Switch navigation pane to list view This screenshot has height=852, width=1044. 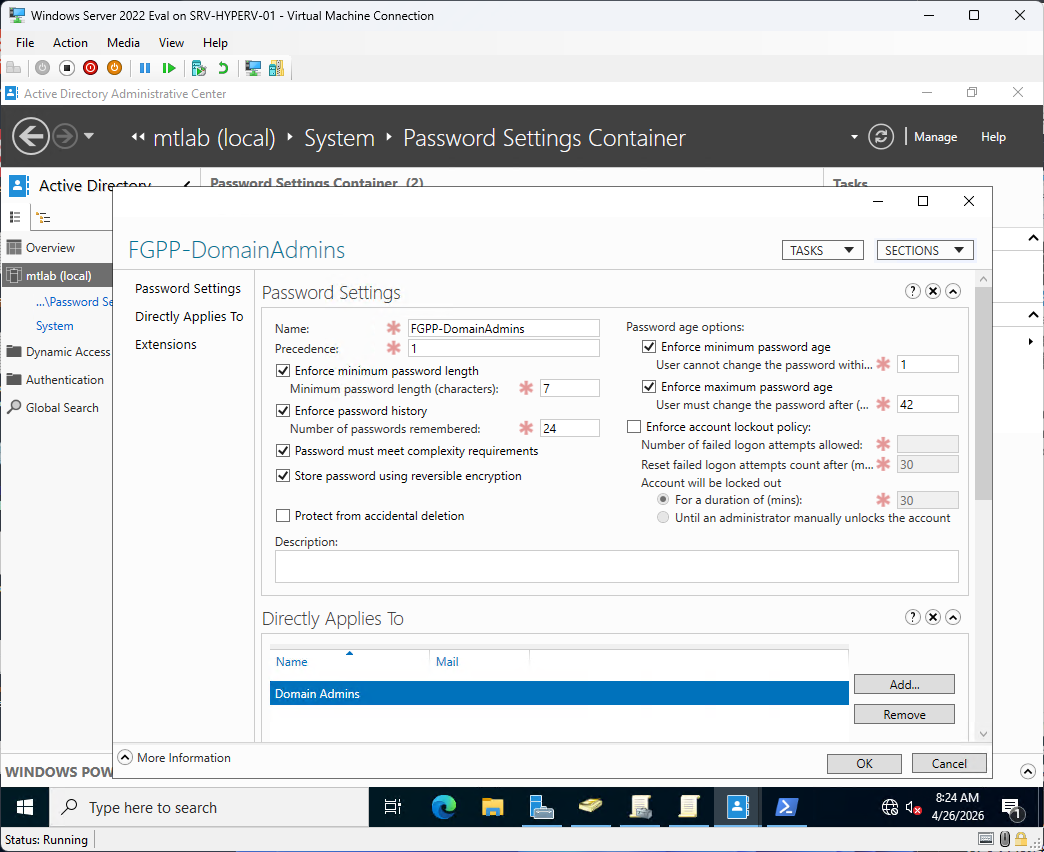(x=15, y=217)
